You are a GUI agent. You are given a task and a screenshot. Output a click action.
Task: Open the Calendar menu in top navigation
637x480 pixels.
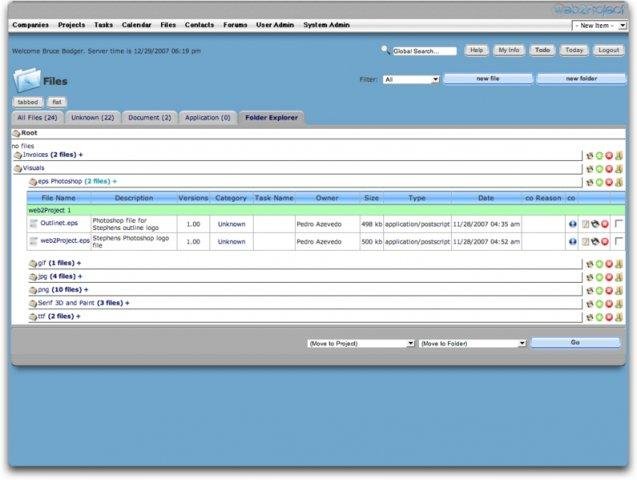(x=136, y=24)
